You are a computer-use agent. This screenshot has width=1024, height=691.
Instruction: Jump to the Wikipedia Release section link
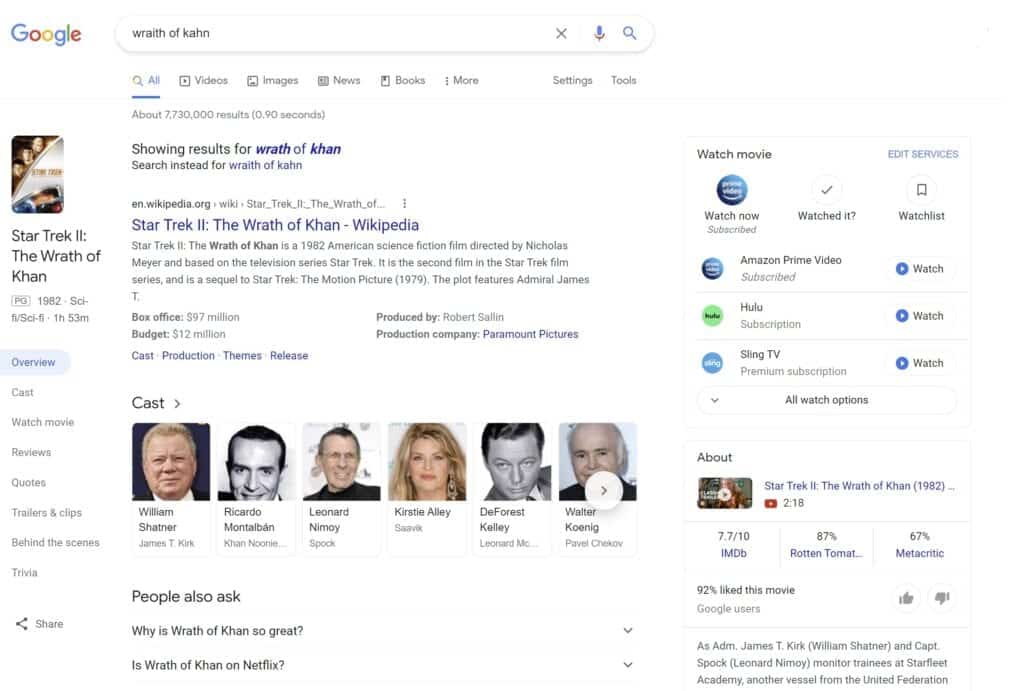click(x=289, y=355)
